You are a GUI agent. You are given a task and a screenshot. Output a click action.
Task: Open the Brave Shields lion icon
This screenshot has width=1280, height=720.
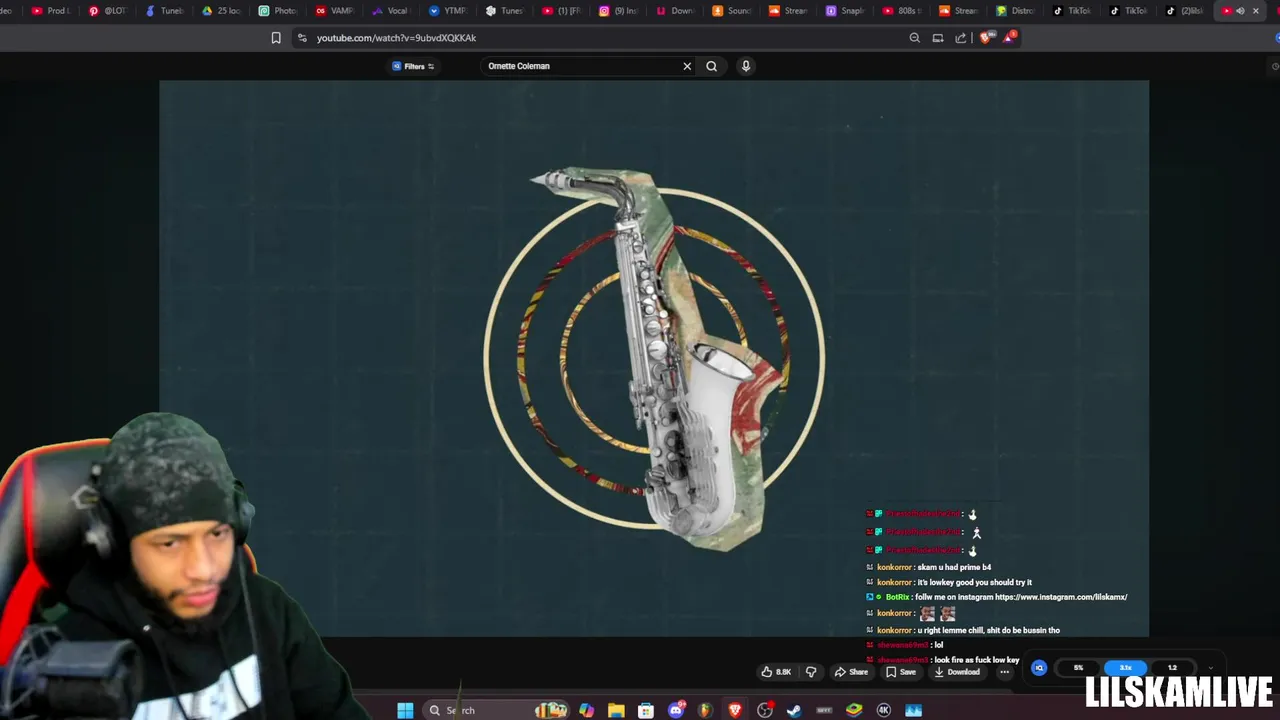pyautogui.click(x=986, y=38)
